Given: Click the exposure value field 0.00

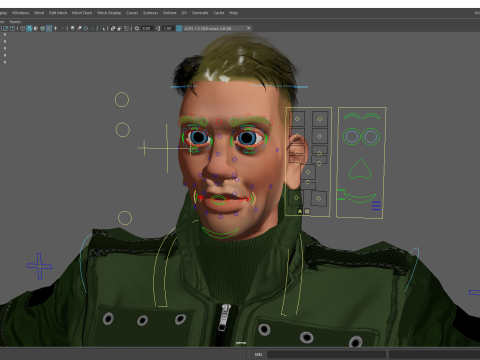Looking at the screenshot, I should click(147, 28).
